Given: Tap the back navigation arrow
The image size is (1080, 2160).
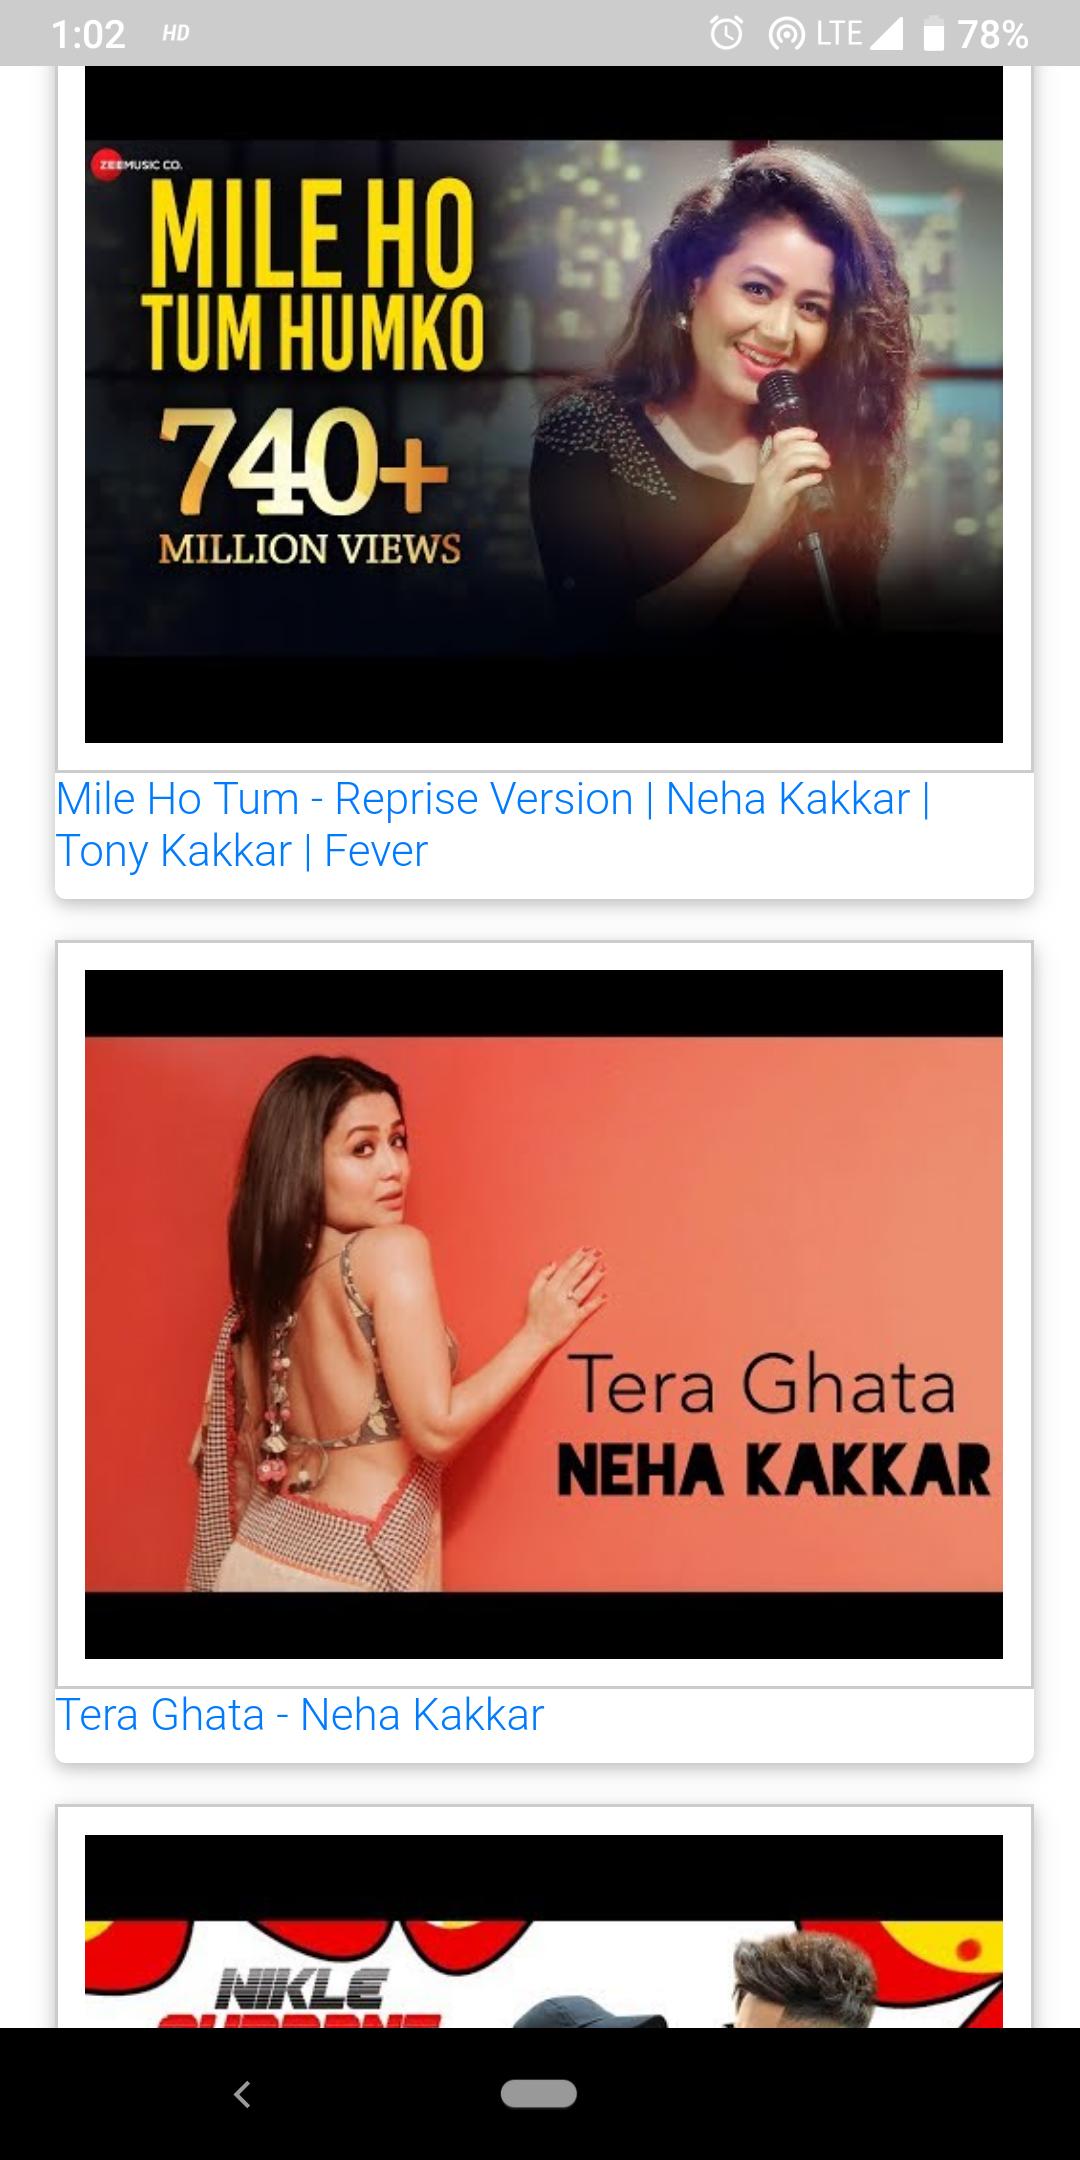Looking at the screenshot, I should pyautogui.click(x=241, y=2094).
